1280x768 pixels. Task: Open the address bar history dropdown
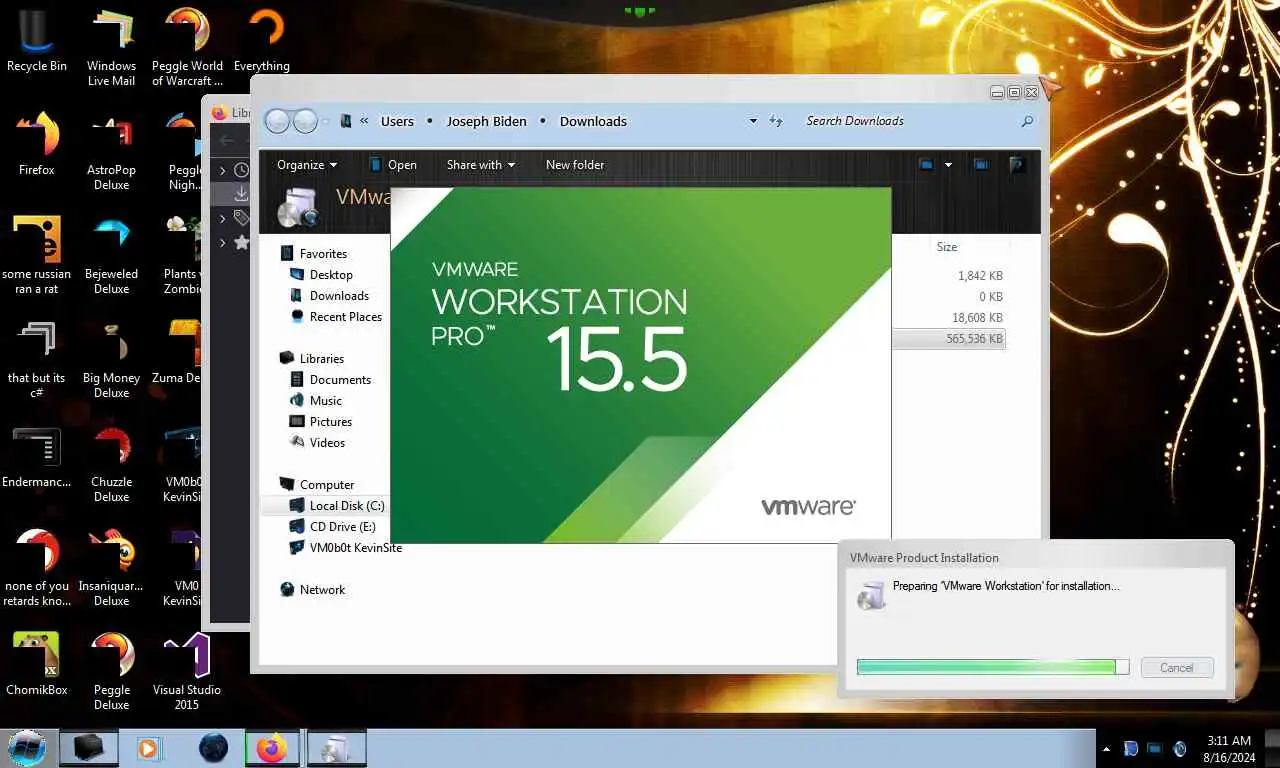coord(753,121)
